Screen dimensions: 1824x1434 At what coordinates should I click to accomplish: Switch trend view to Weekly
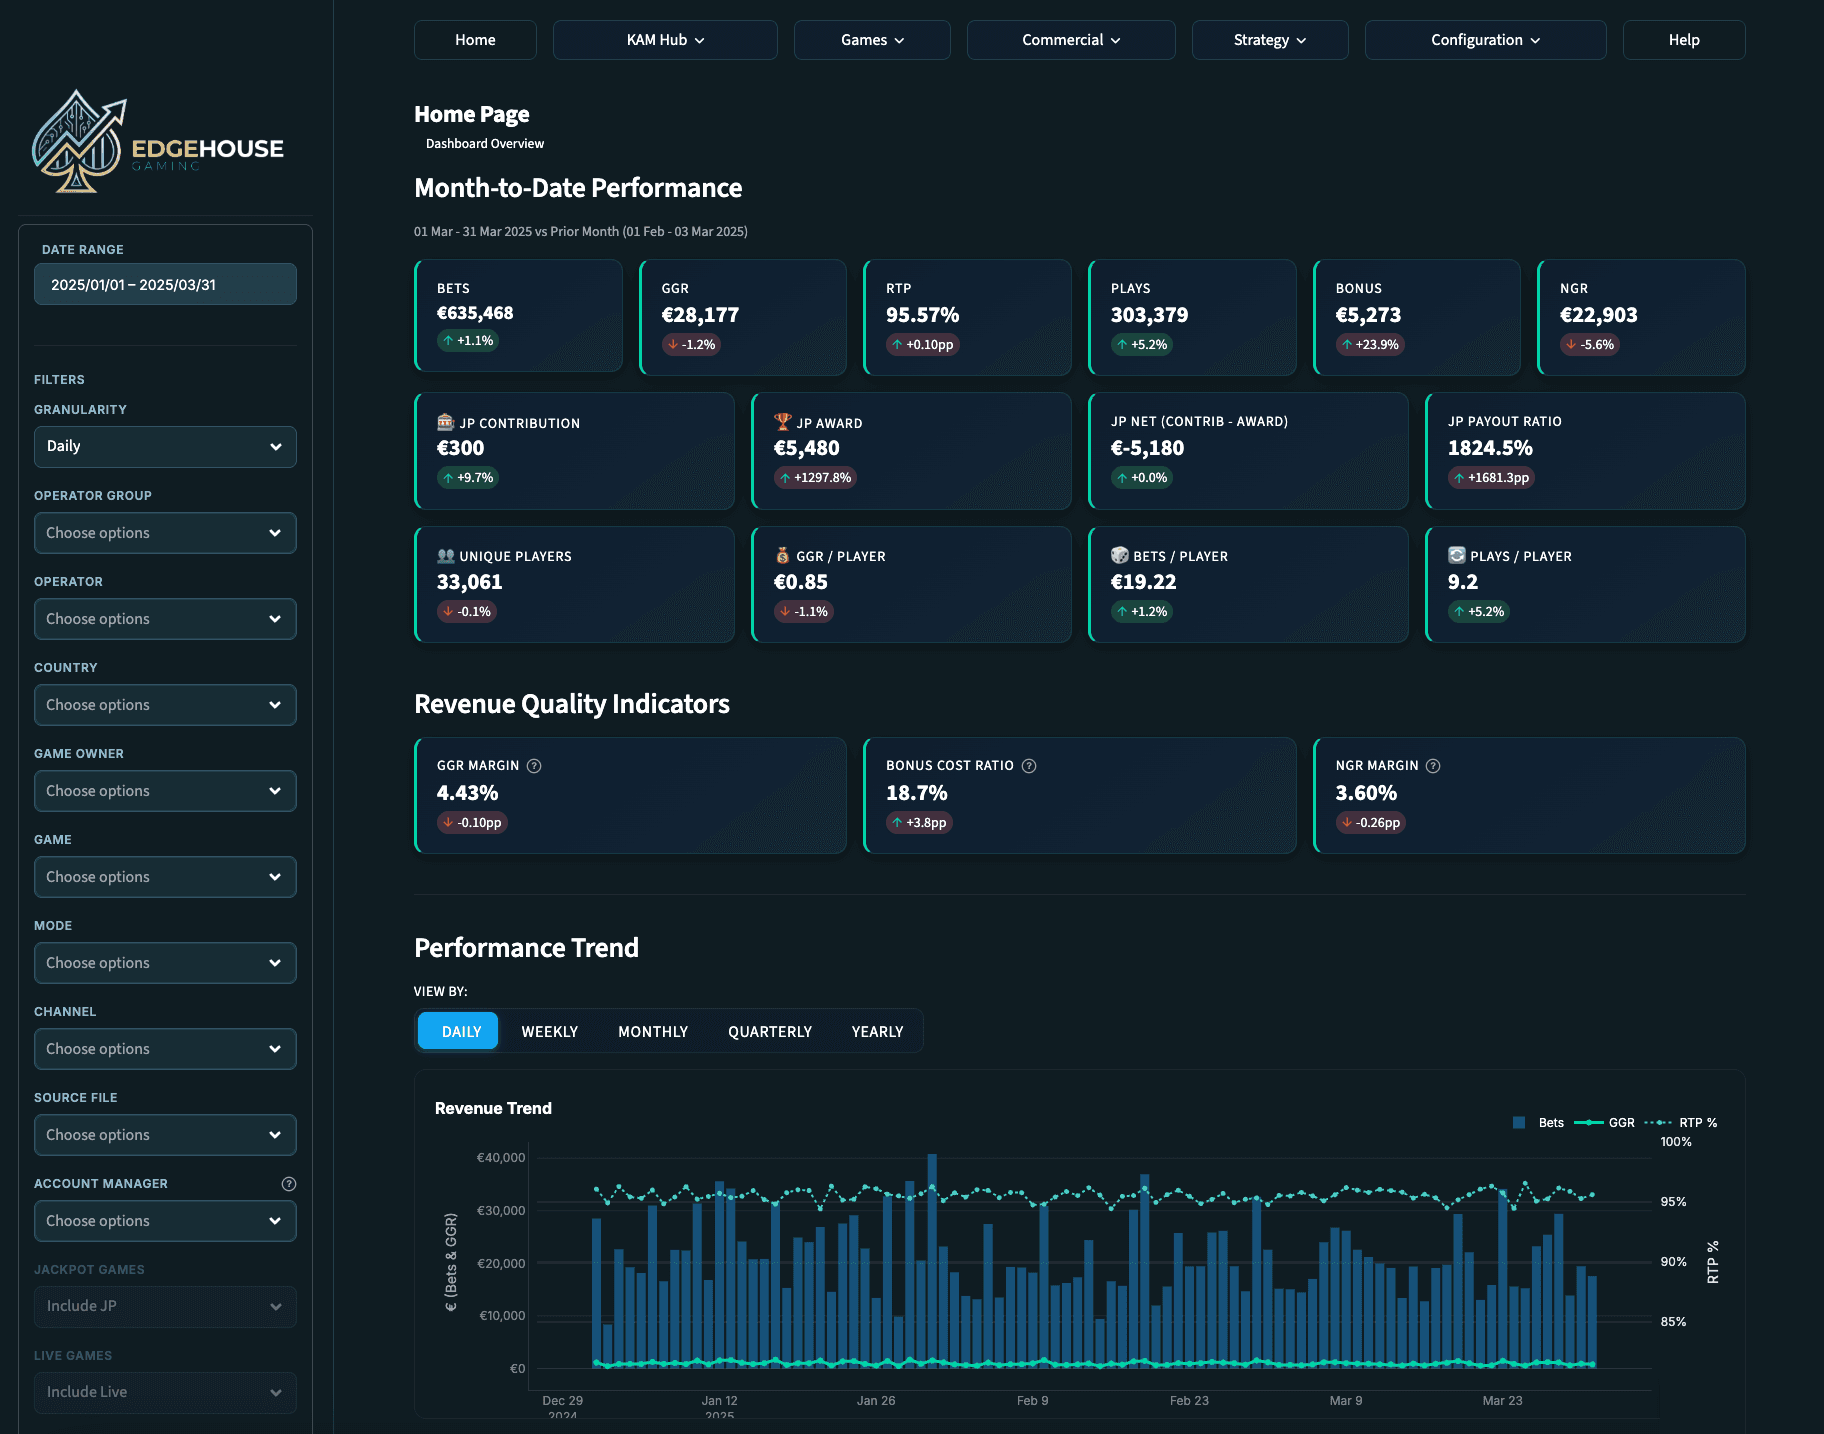[x=549, y=1031]
